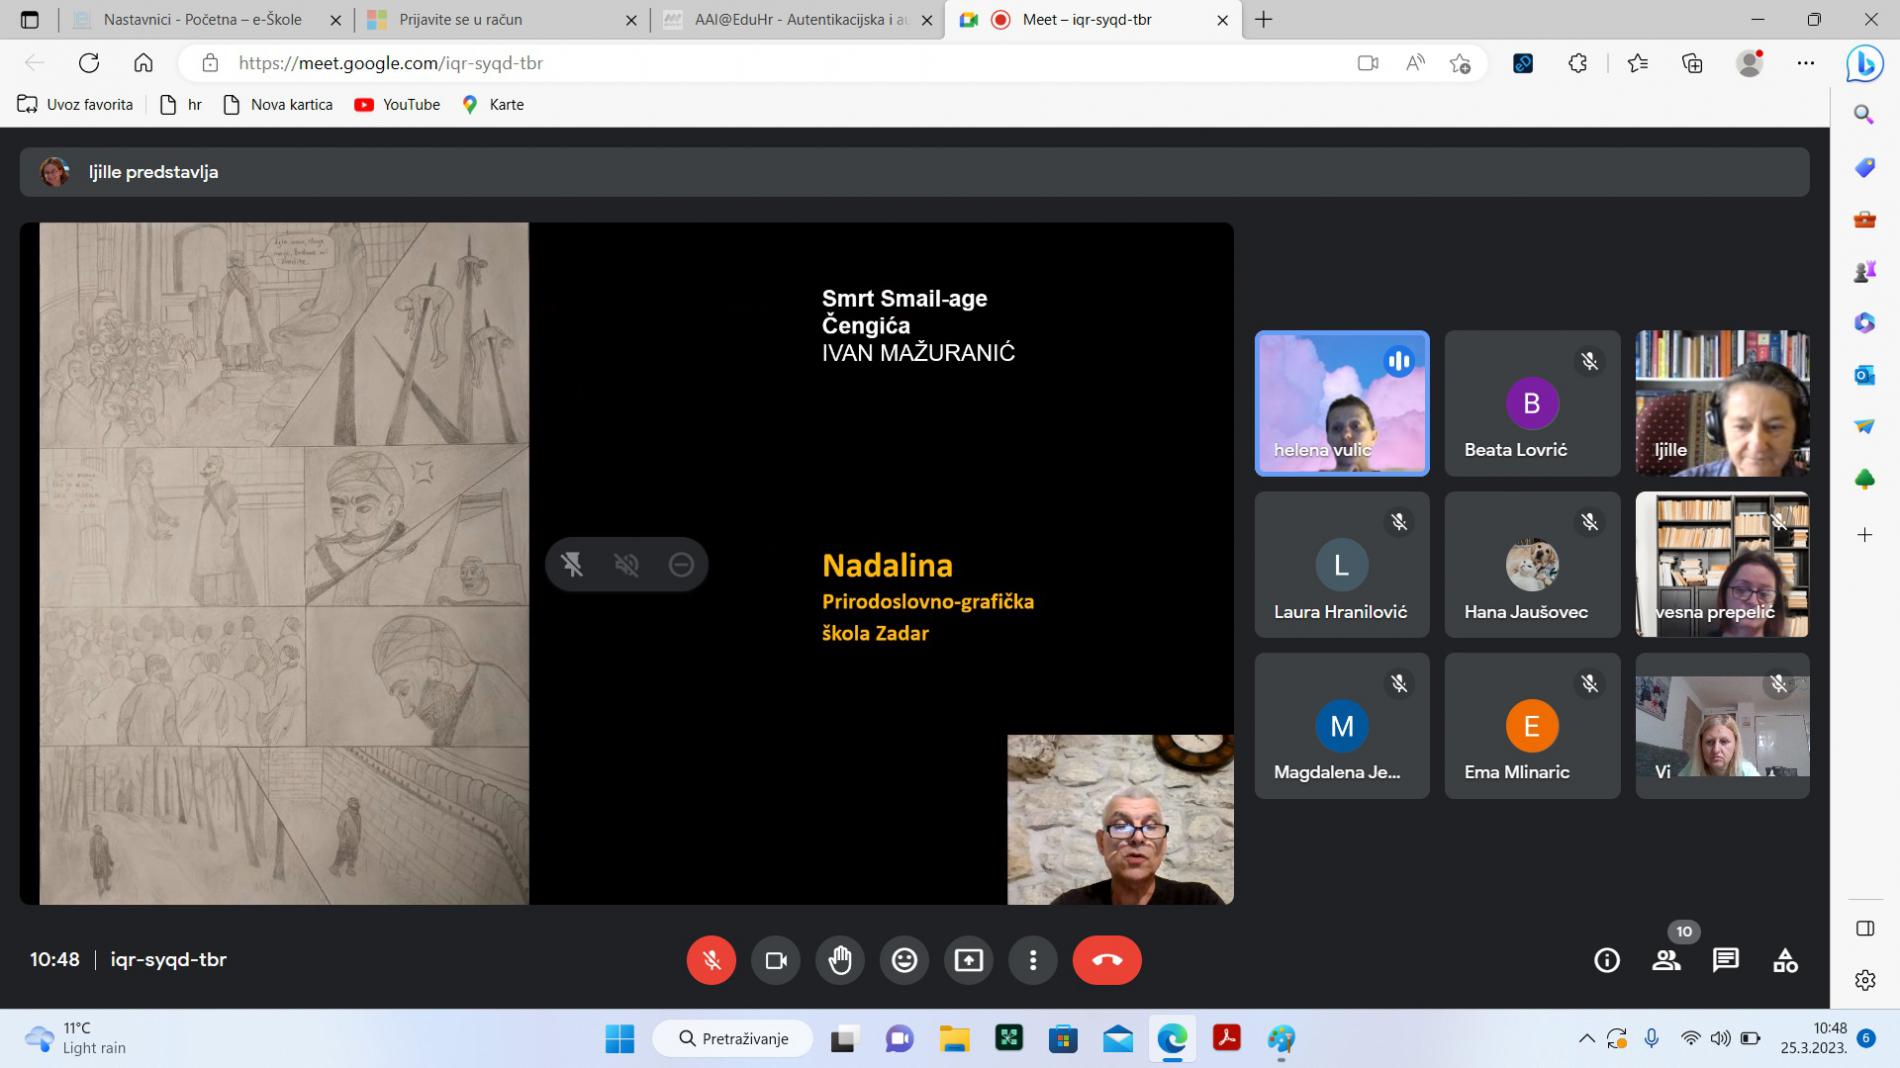Open the emoji reactions button
Image resolution: width=1900 pixels, height=1068 pixels.
click(x=904, y=960)
